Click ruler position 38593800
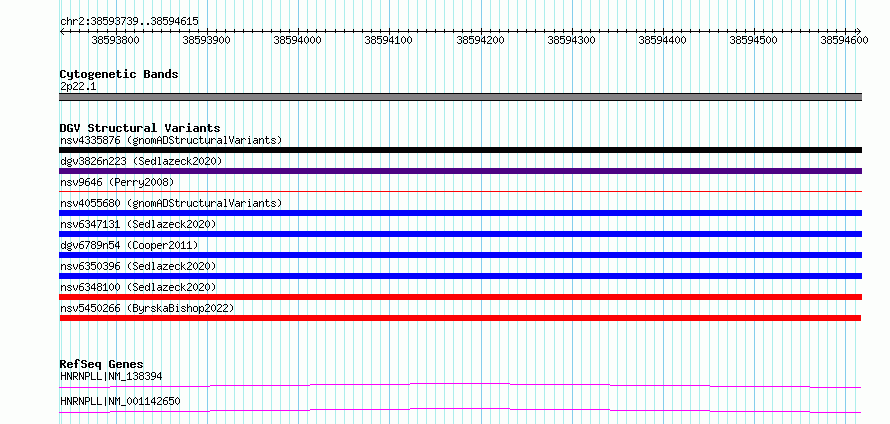Viewport: 890px width, 424px height. tap(115, 40)
